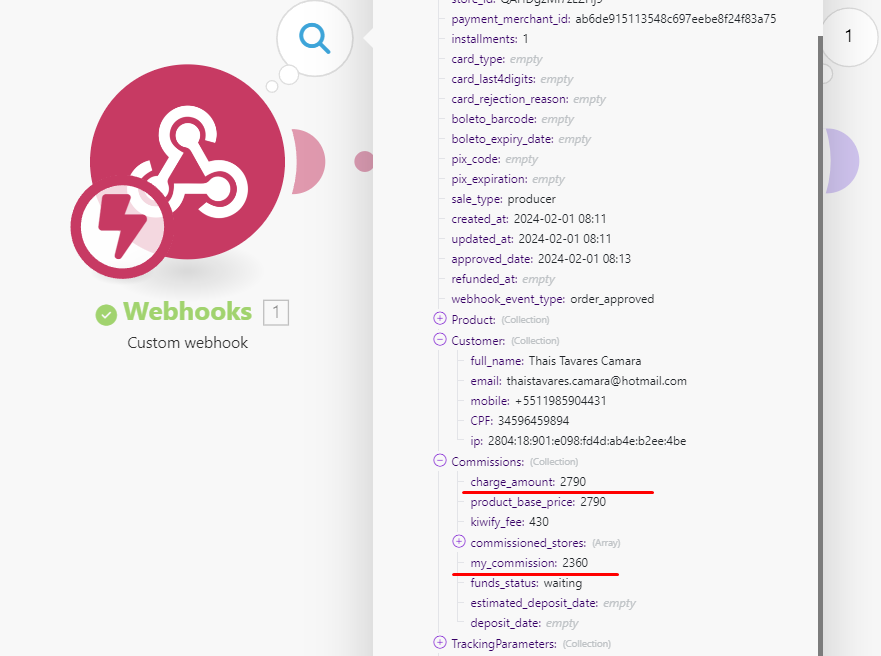Click the created_at 2024-02-01 08:11 value
This screenshot has width=881, height=656.
click(560, 219)
